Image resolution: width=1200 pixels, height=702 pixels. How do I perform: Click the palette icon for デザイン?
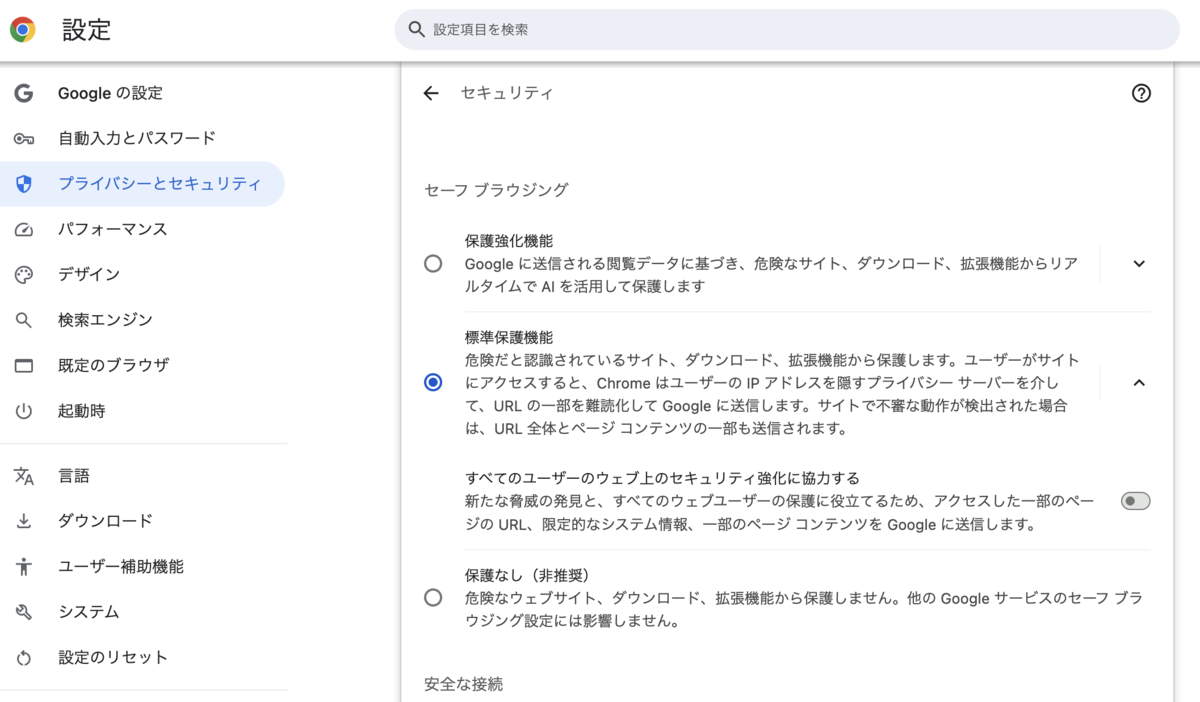pos(24,275)
